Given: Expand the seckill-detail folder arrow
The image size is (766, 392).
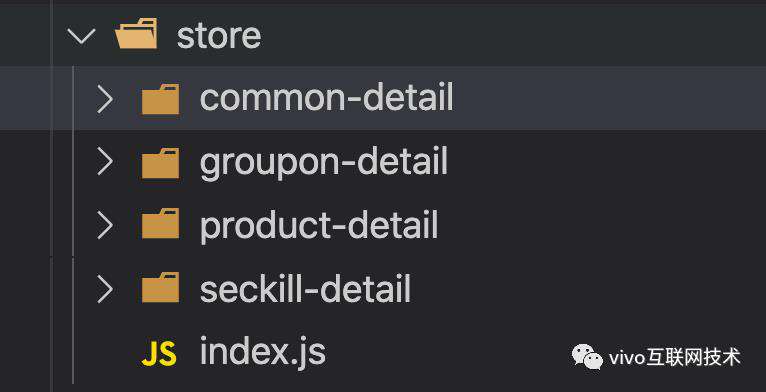Looking at the screenshot, I should pos(105,289).
